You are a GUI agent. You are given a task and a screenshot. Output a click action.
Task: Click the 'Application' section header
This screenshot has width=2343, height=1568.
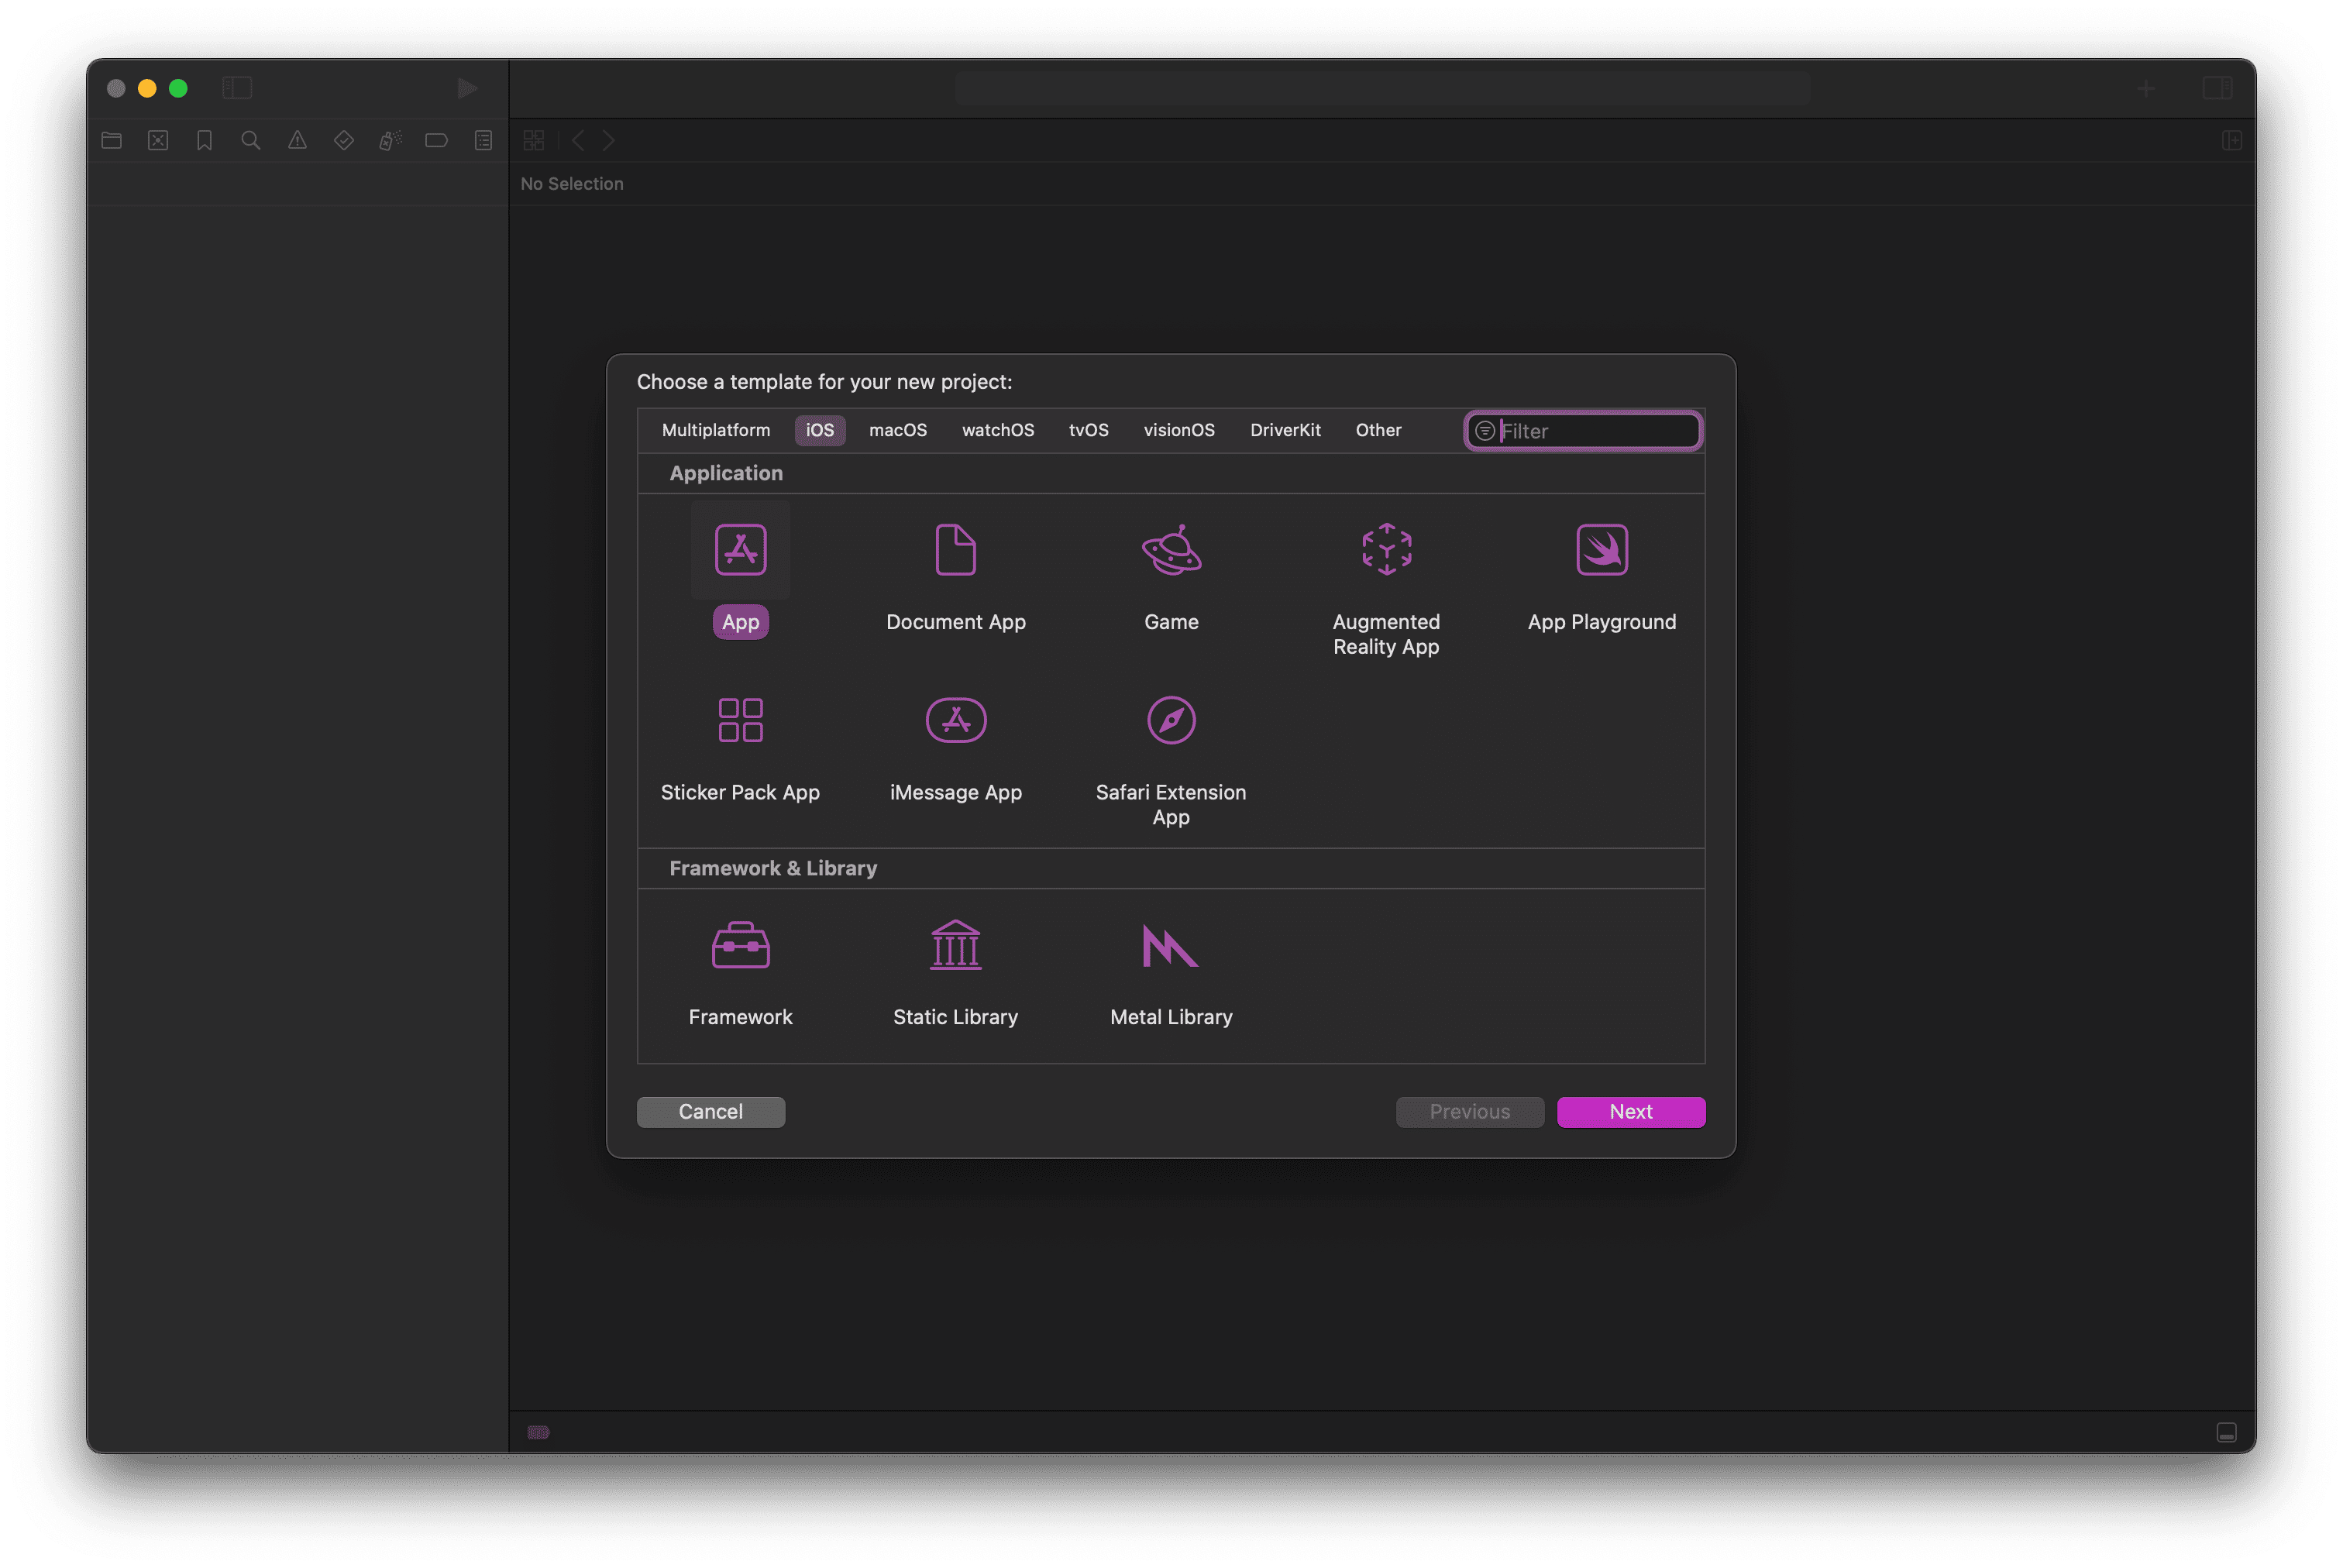point(726,473)
